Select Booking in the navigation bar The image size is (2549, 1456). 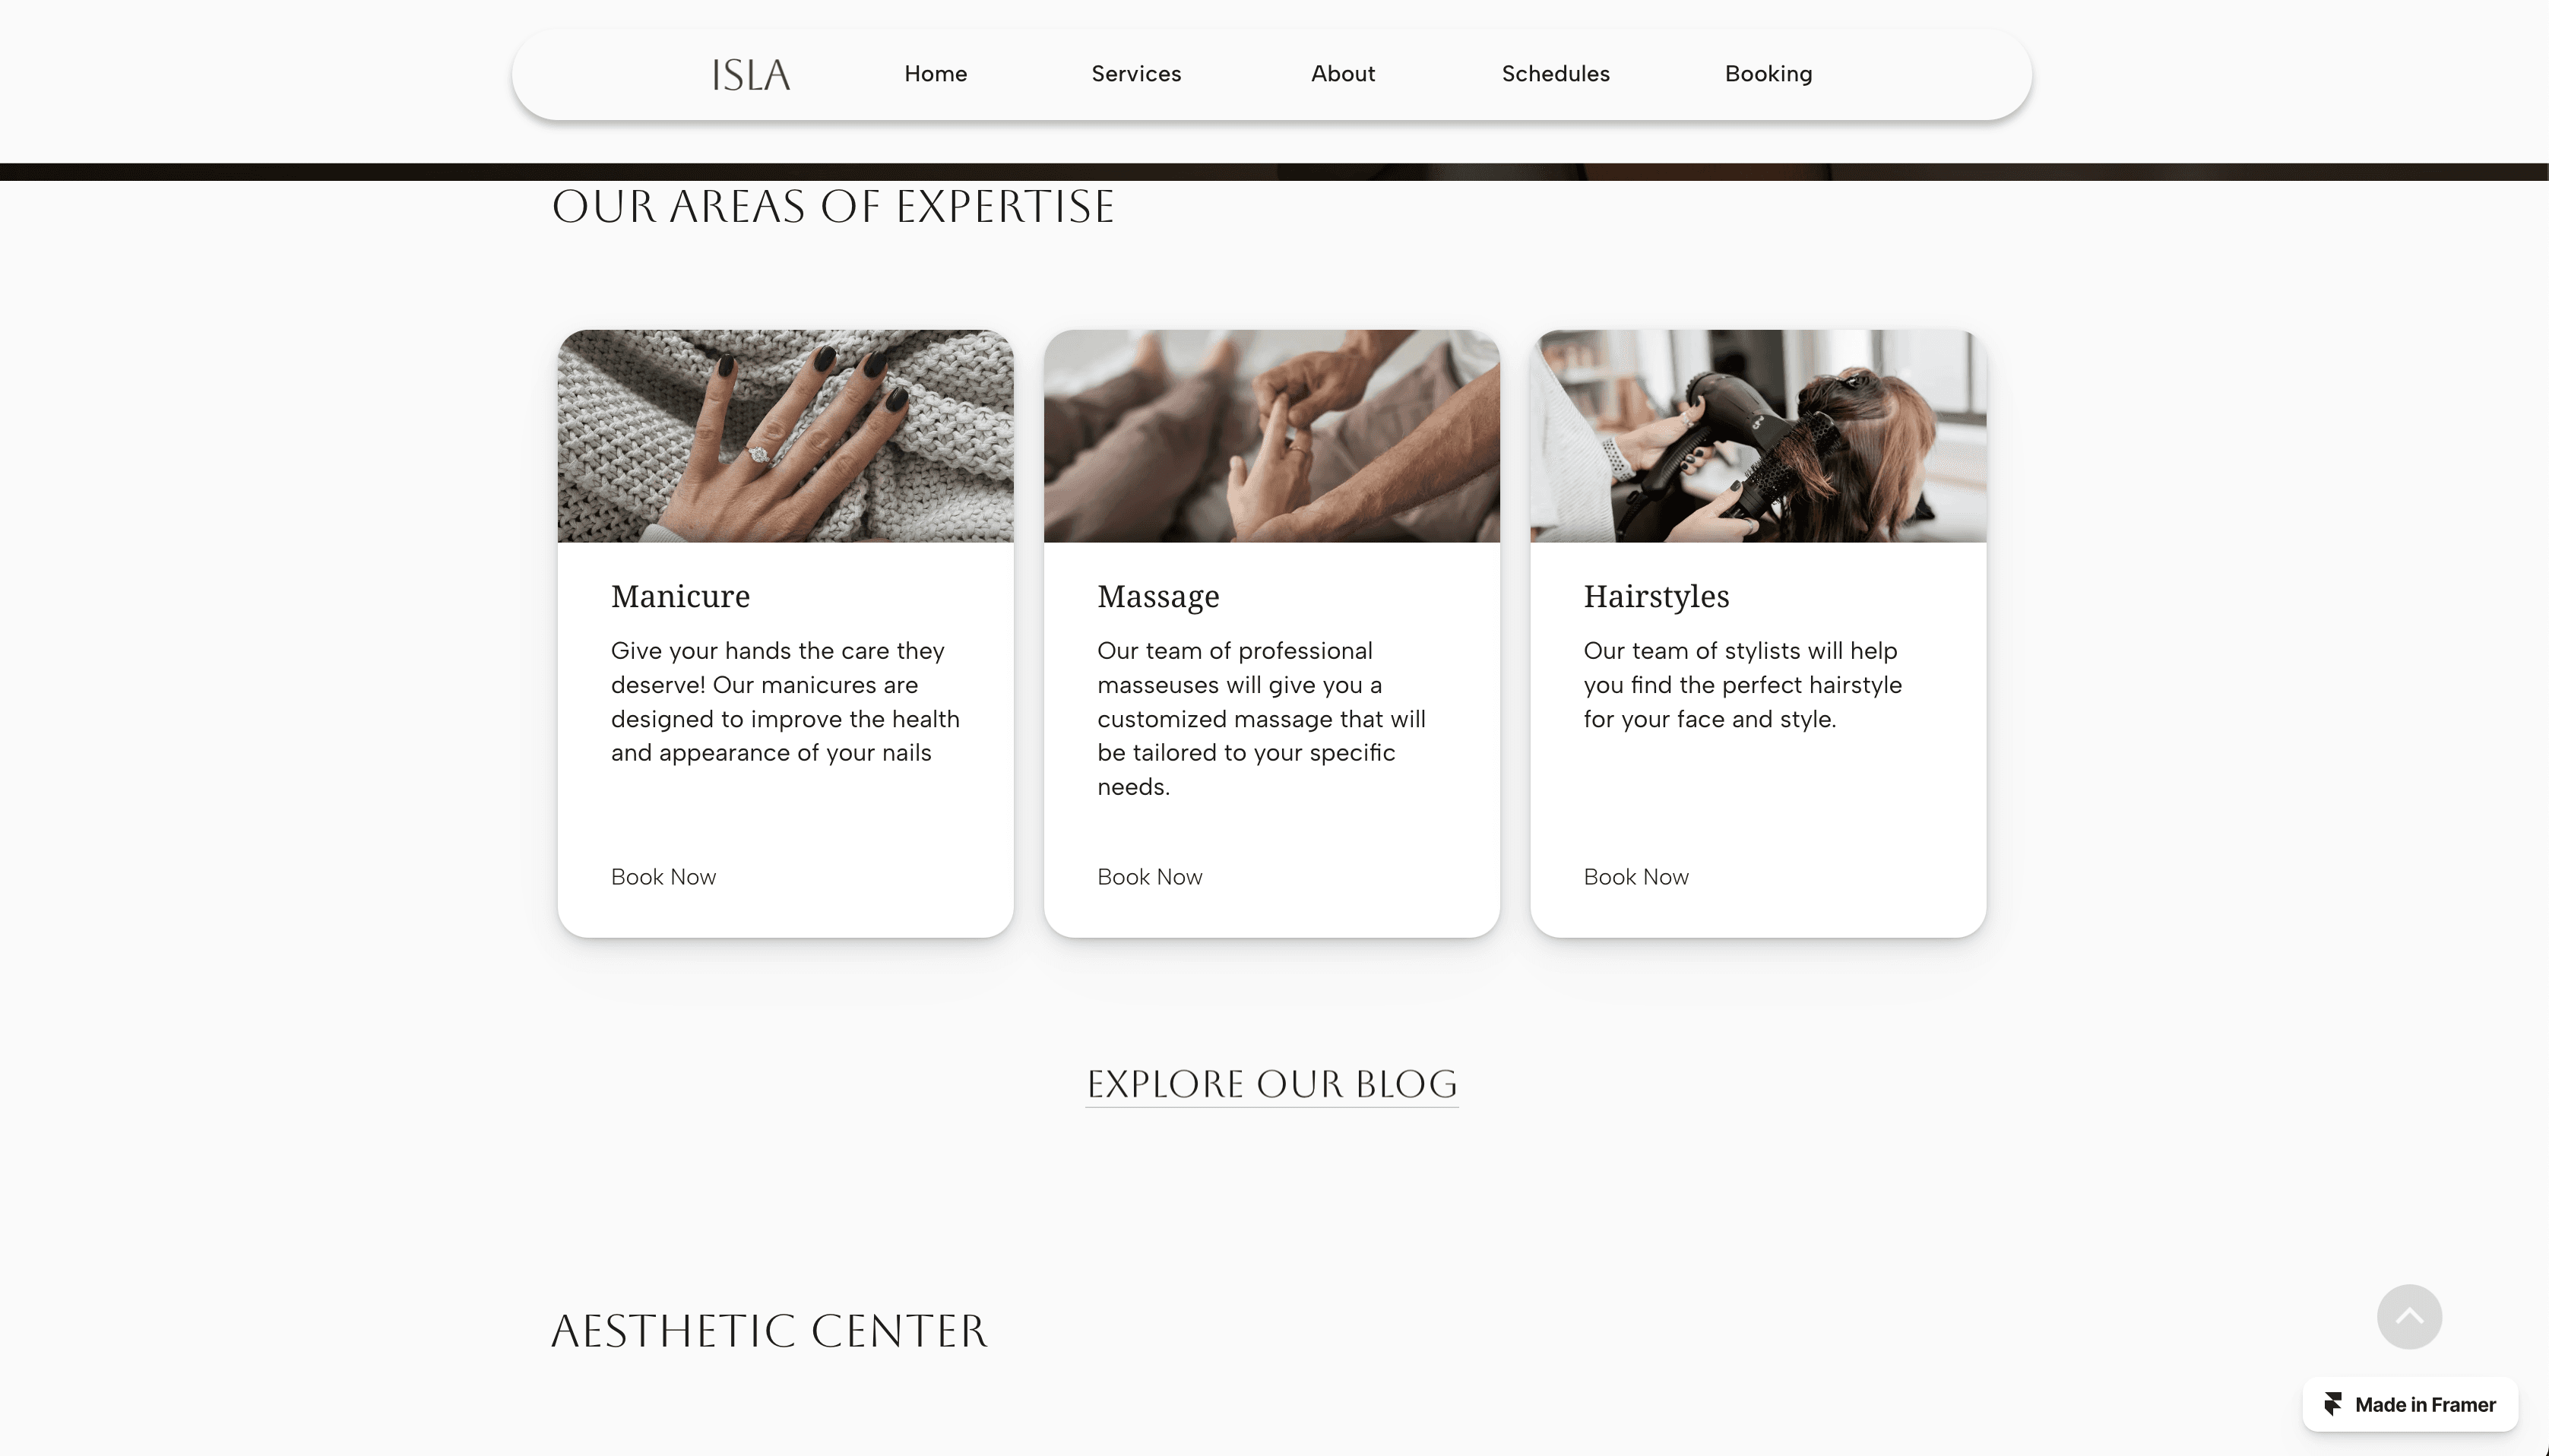tap(1768, 74)
